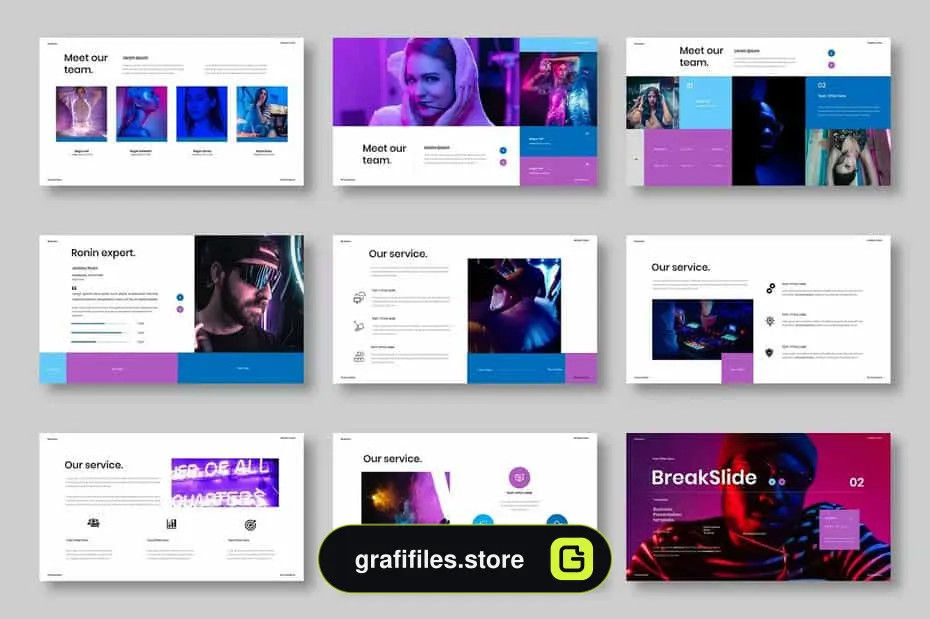Viewport: 930px width, 619px height.
Task: Select the target icon on the neon sign slide
Action: coord(250,524)
